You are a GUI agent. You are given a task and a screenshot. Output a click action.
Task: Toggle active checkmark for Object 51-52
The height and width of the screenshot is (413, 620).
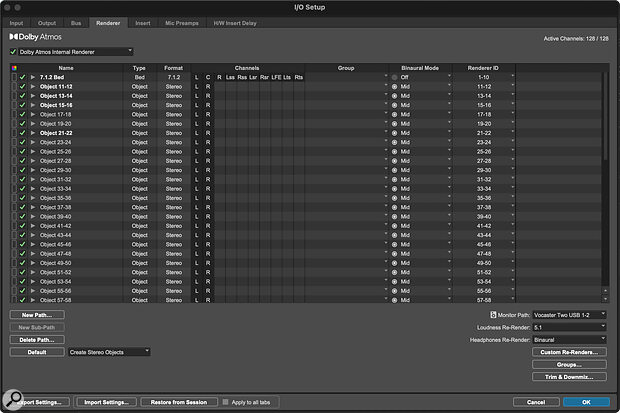(x=23, y=272)
